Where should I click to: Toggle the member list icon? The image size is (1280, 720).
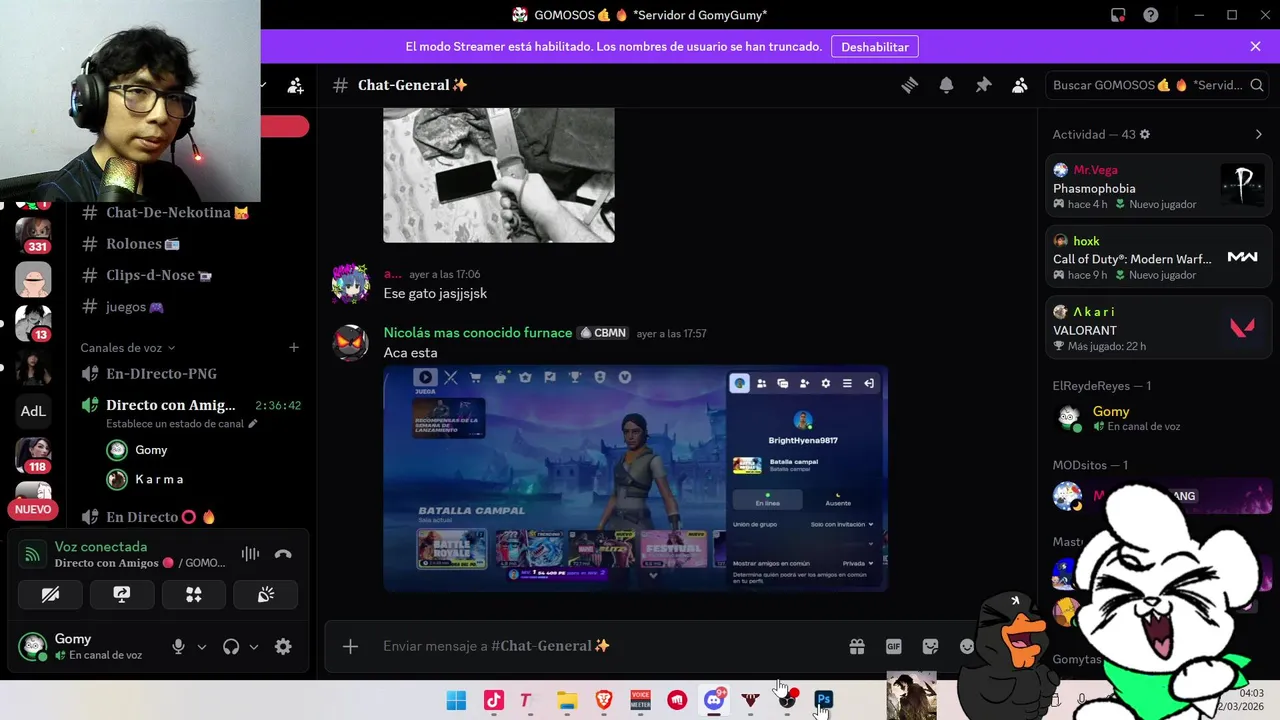[x=1019, y=86]
